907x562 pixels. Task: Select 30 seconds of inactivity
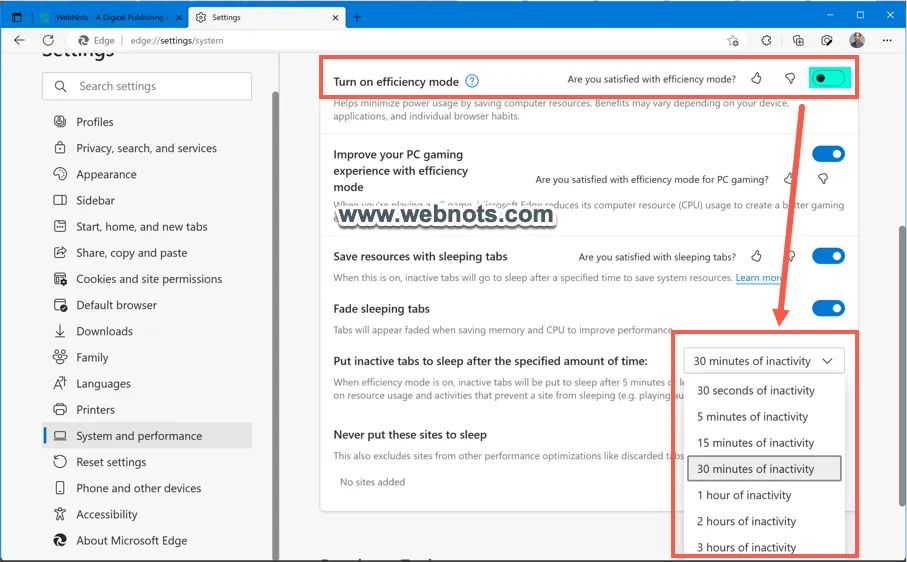pyautogui.click(x=764, y=390)
